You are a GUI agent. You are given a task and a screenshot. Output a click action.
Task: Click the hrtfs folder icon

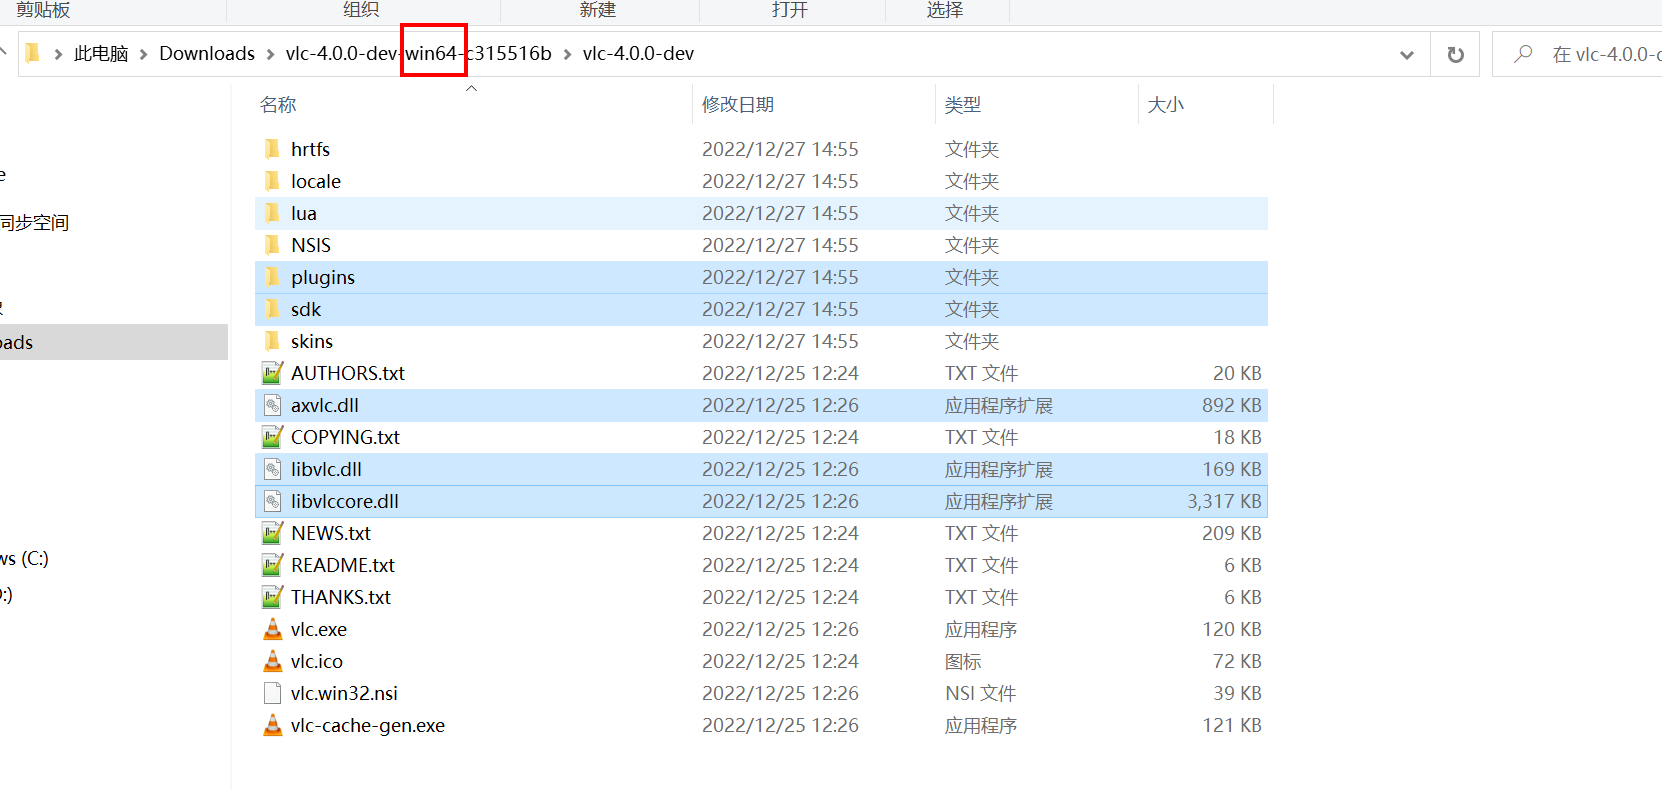[x=272, y=149]
